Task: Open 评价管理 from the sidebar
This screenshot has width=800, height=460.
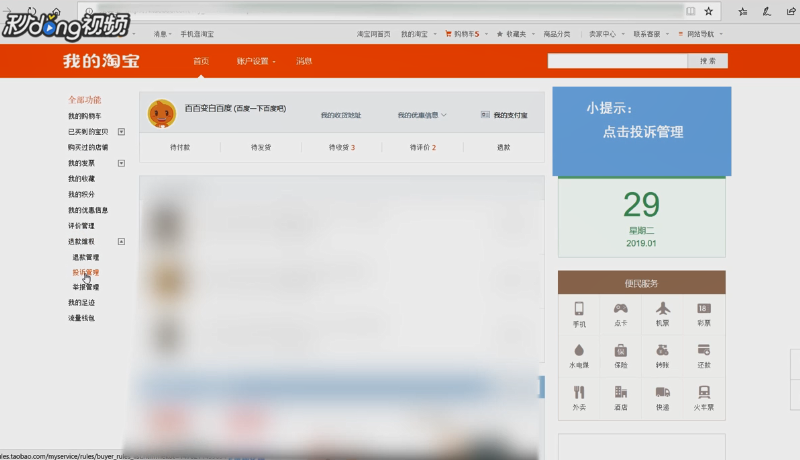Action: [82, 226]
